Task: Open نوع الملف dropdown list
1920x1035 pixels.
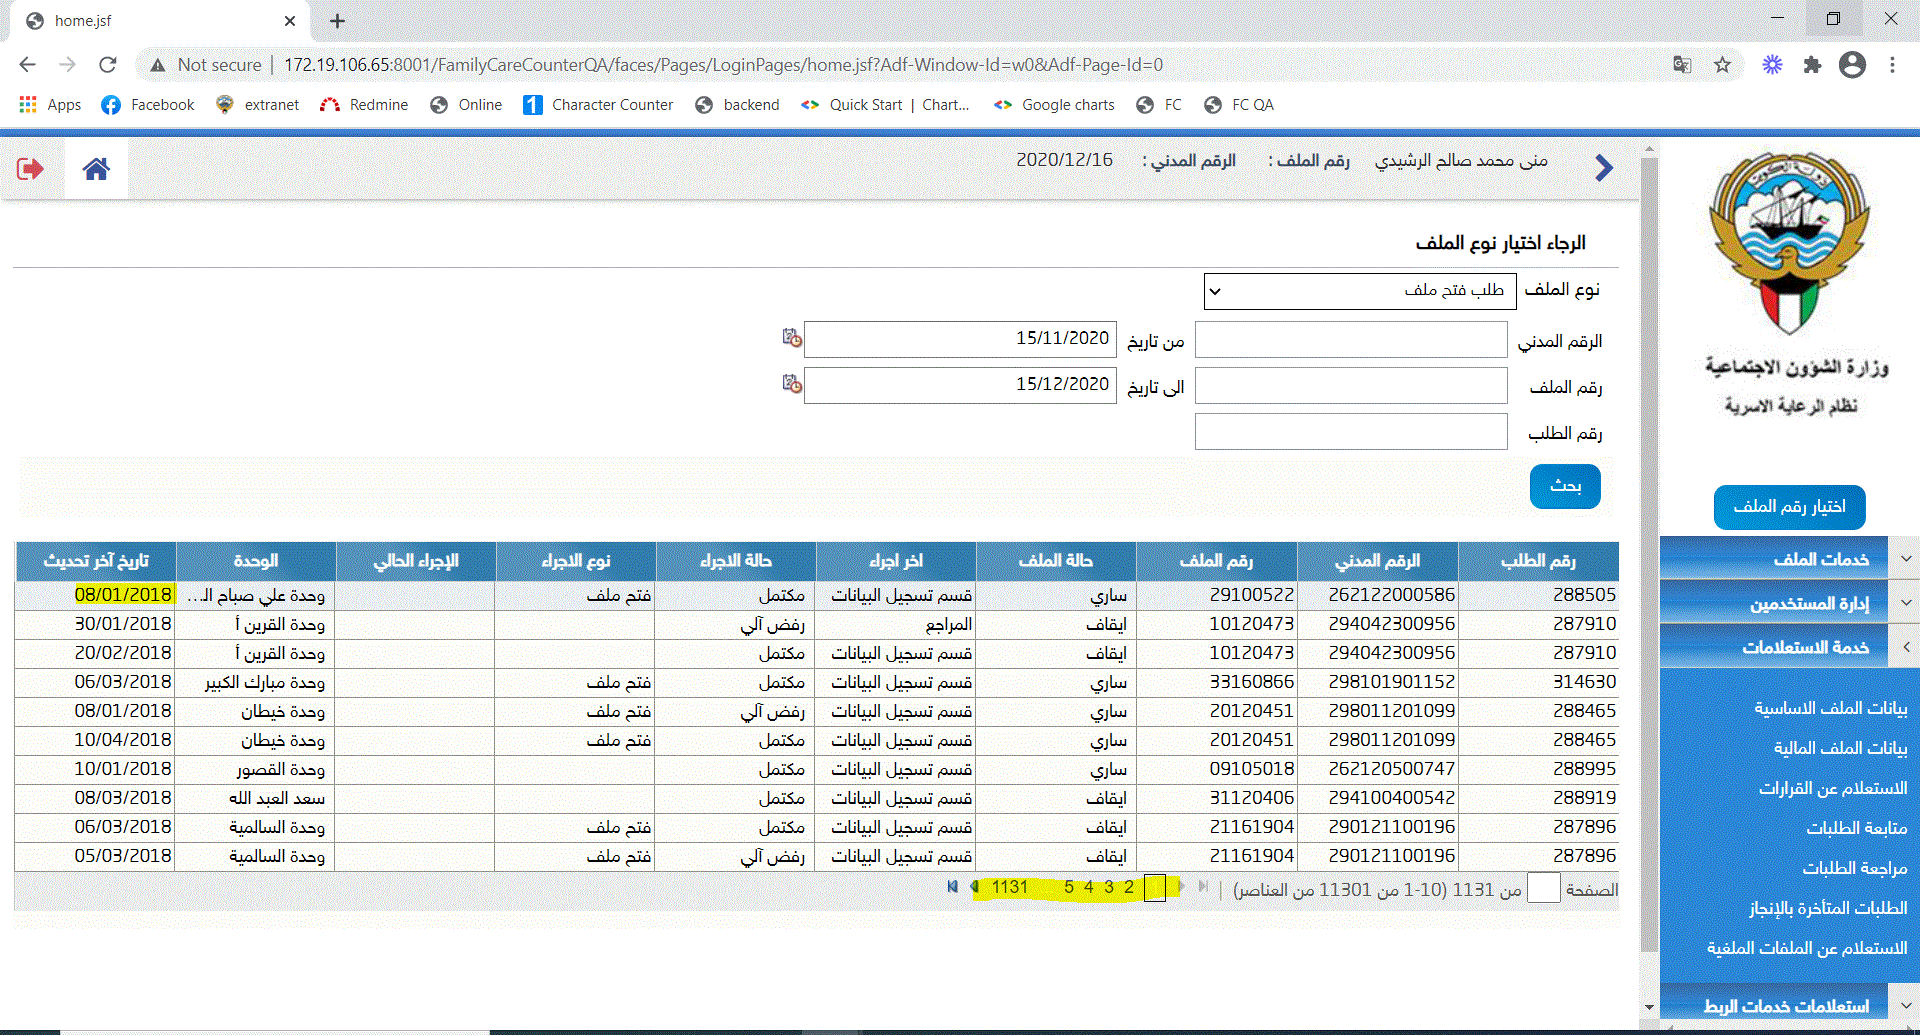Action: click(1360, 291)
